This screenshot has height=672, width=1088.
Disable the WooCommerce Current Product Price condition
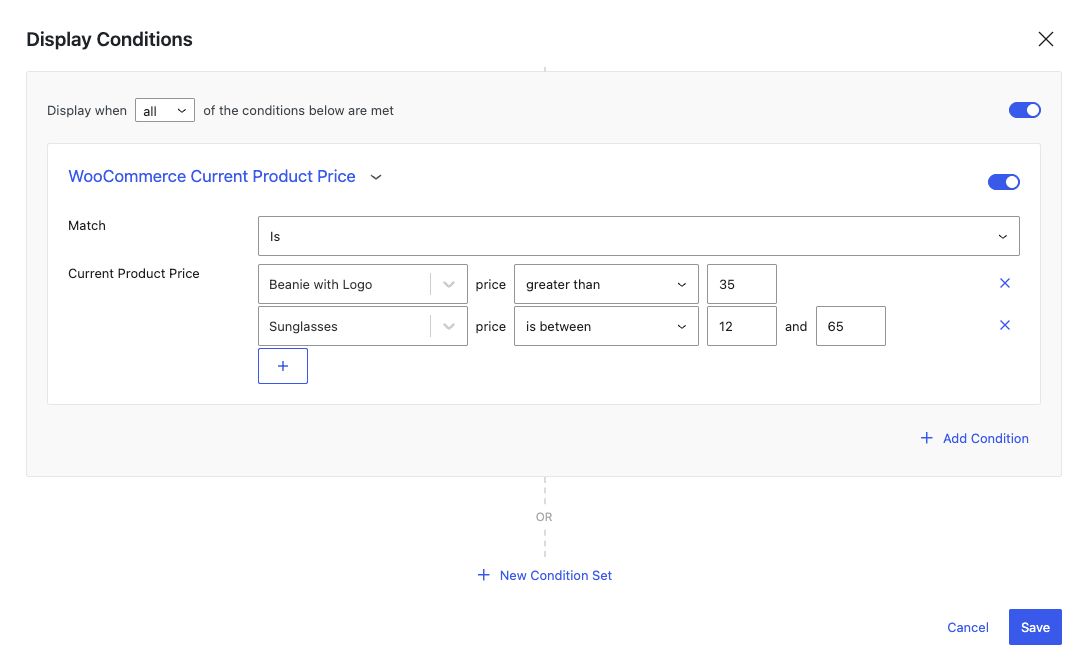pos(1003,182)
